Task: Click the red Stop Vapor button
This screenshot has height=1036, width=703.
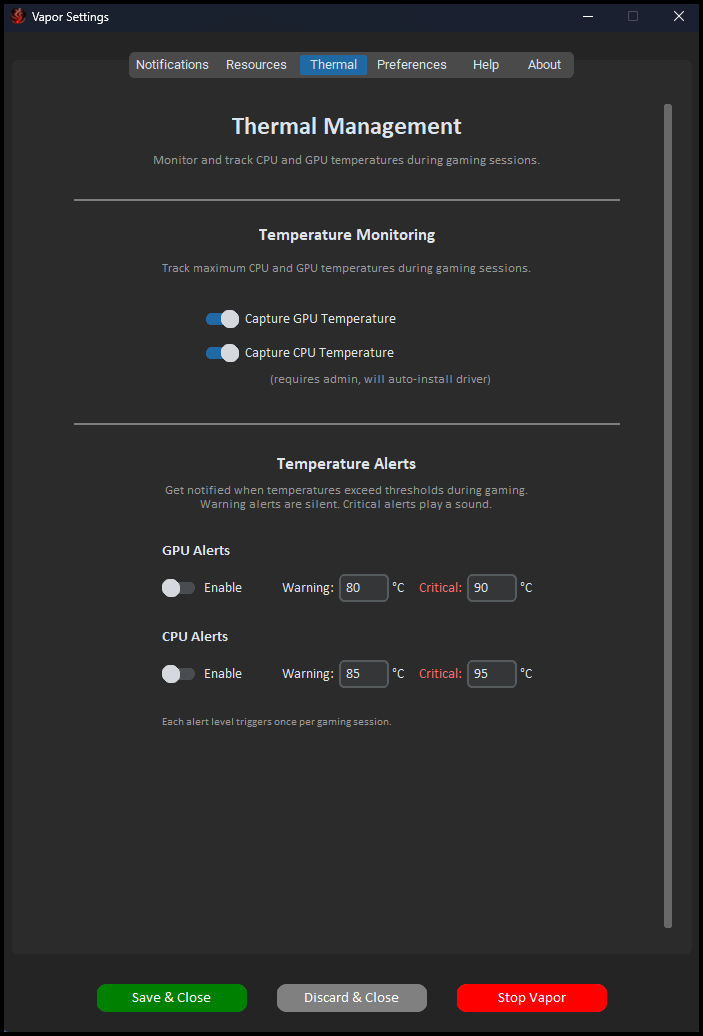Action: [532, 998]
